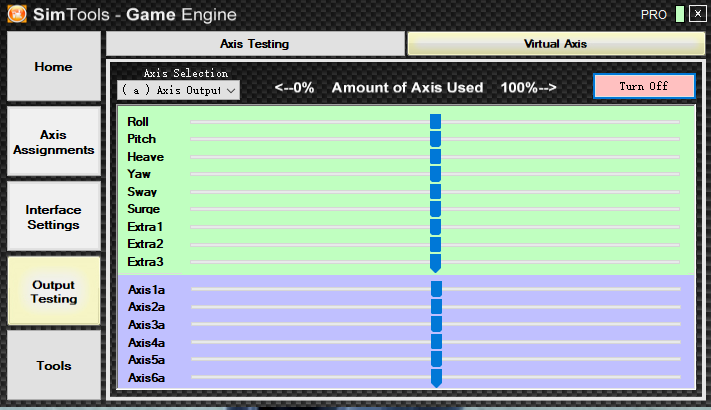
Task: Click the Axis1a label text
Action: coord(146,289)
